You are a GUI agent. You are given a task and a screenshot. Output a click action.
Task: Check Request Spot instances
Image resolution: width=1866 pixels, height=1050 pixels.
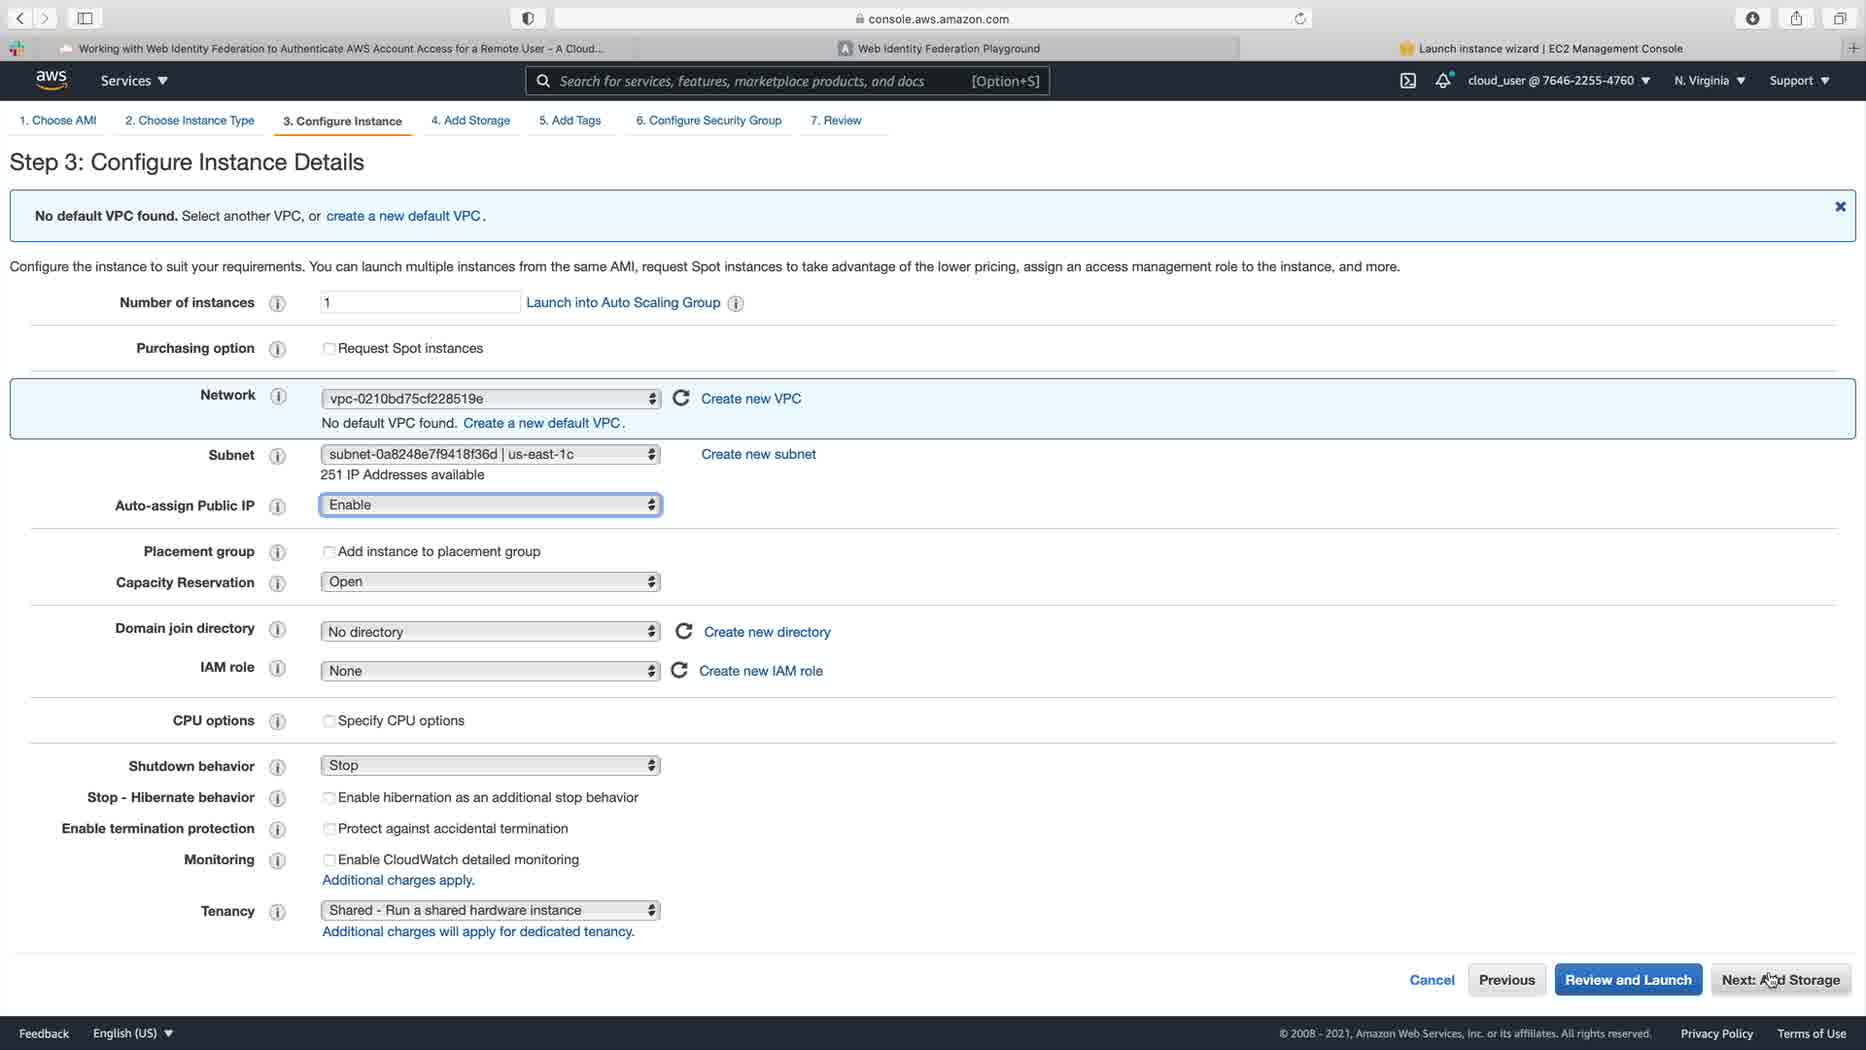pos(329,349)
